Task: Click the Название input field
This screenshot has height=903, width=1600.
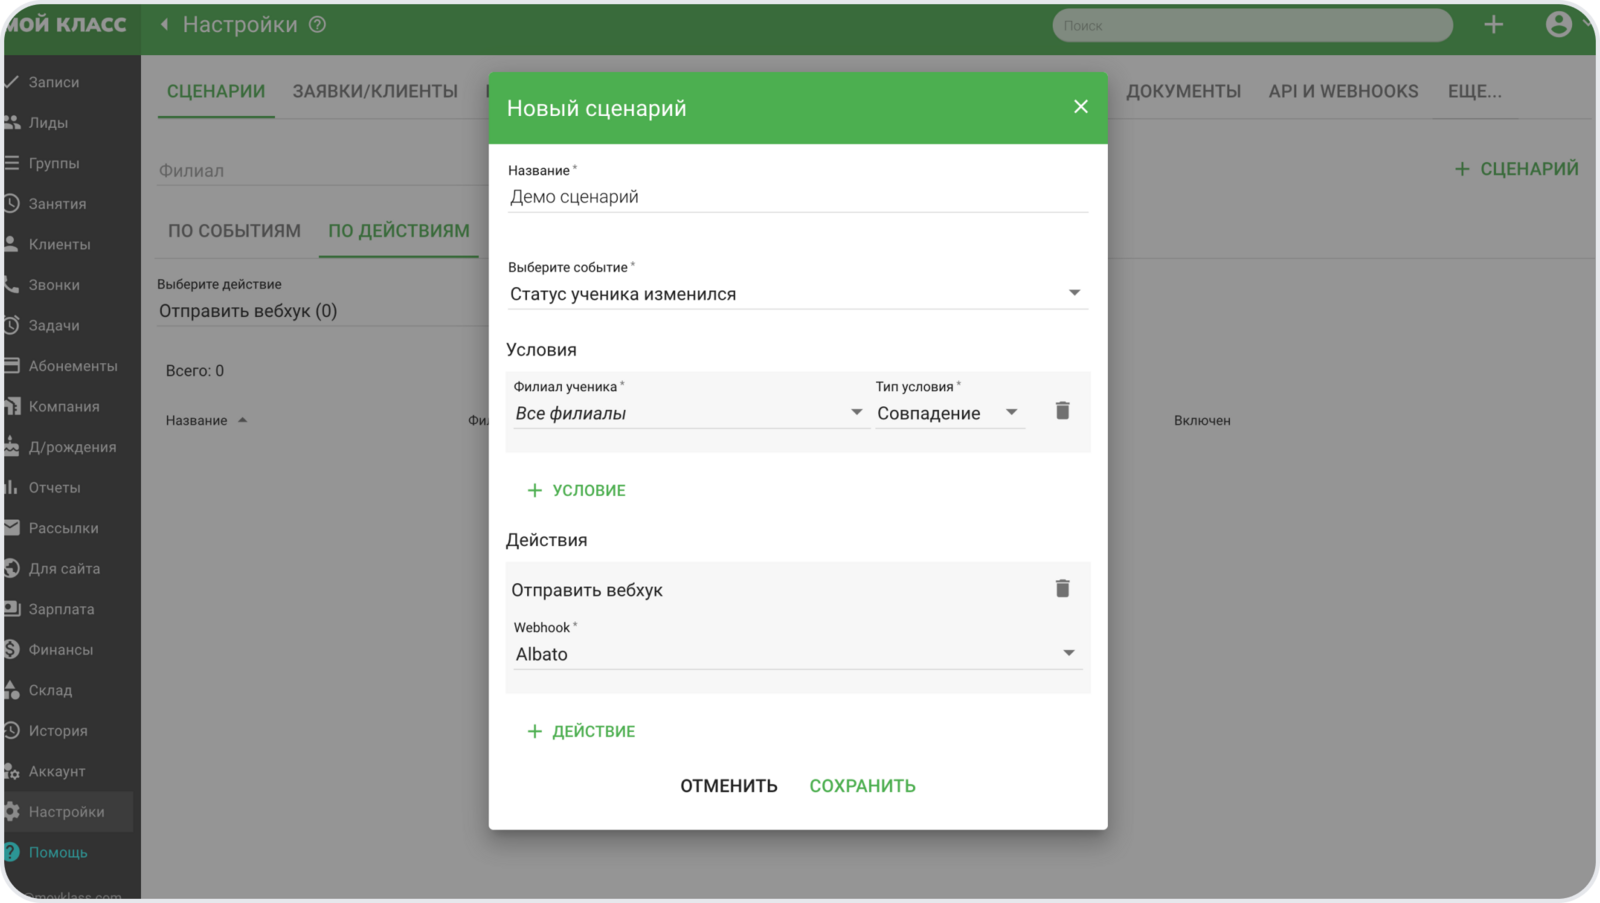Action: point(796,197)
